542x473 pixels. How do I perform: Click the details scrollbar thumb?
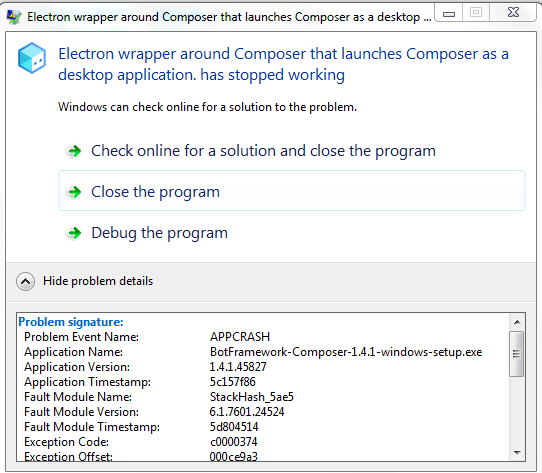tap(517, 354)
